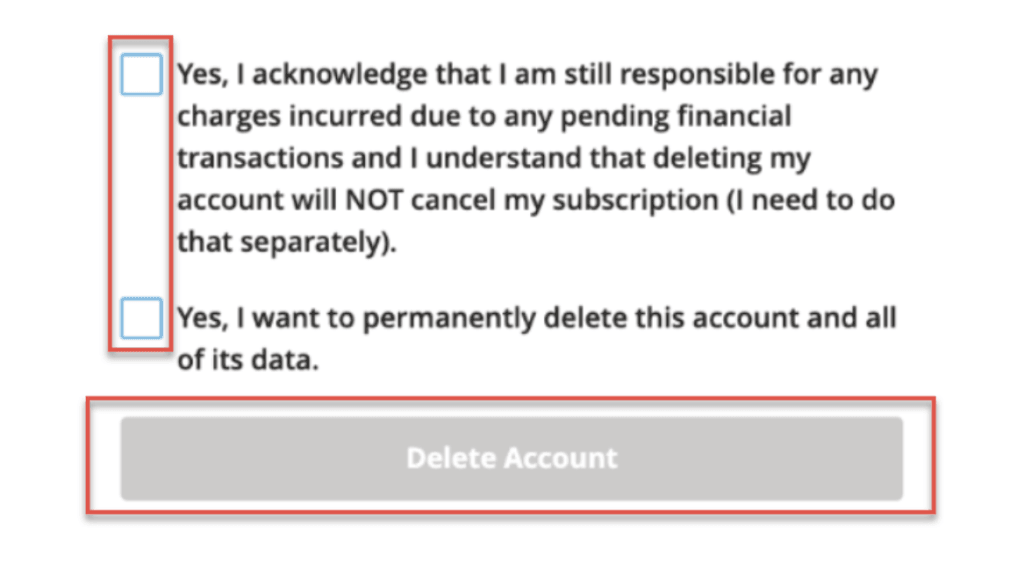Screen dimensions: 1024x577
Task: Mark the subscription cancellation acknowledgment checkbox
Action: click(x=140, y=74)
